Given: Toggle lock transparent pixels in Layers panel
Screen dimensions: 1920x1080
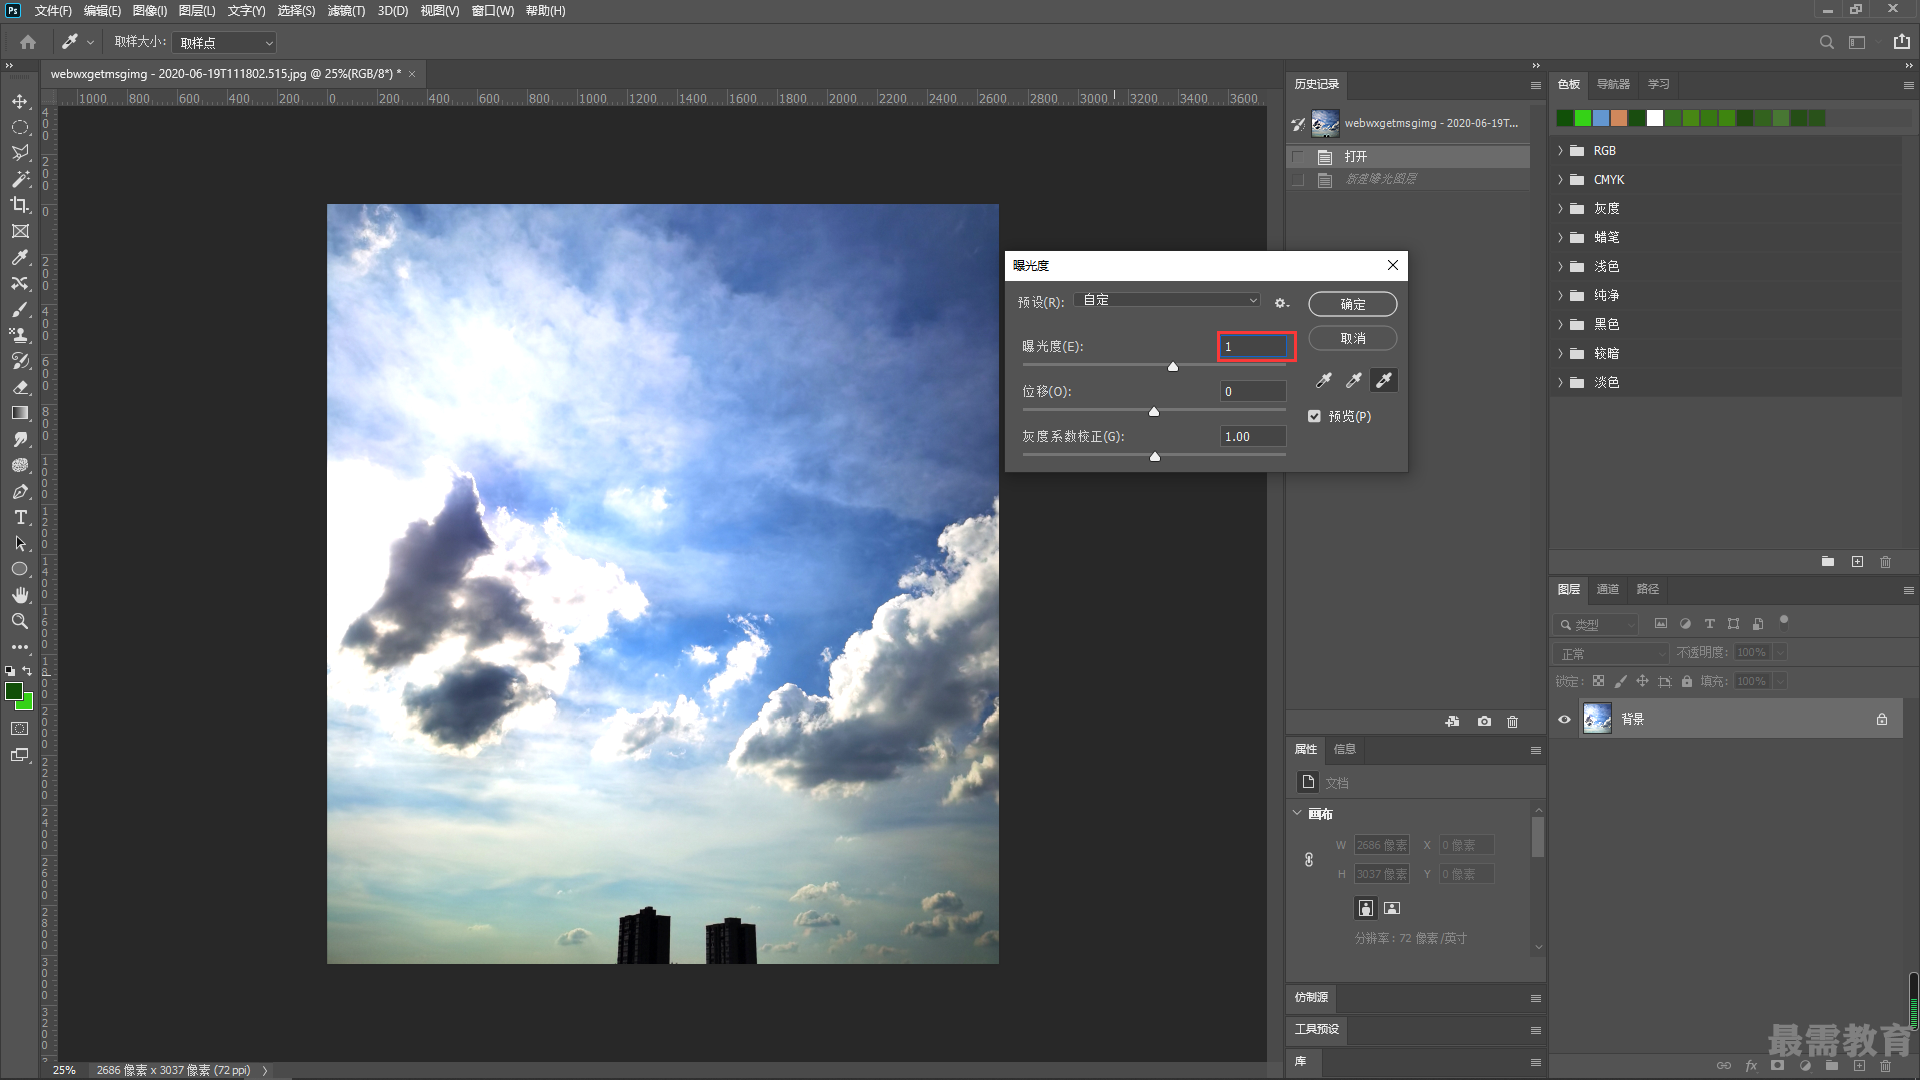Looking at the screenshot, I should (1598, 681).
